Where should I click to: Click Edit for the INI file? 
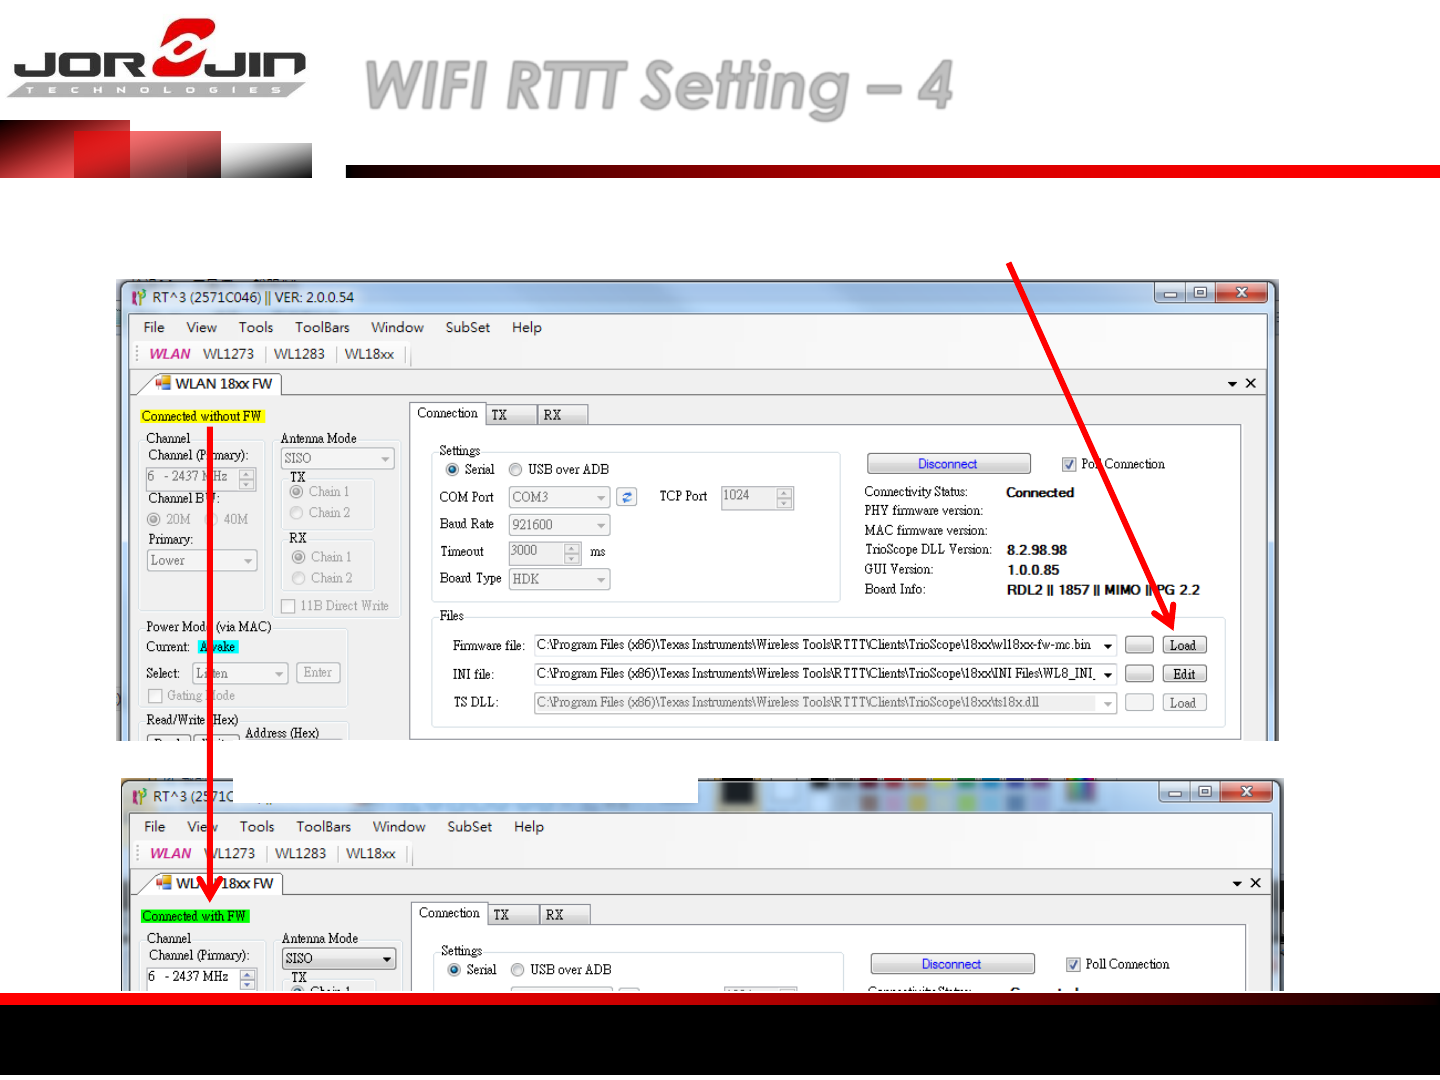(x=1184, y=674)
